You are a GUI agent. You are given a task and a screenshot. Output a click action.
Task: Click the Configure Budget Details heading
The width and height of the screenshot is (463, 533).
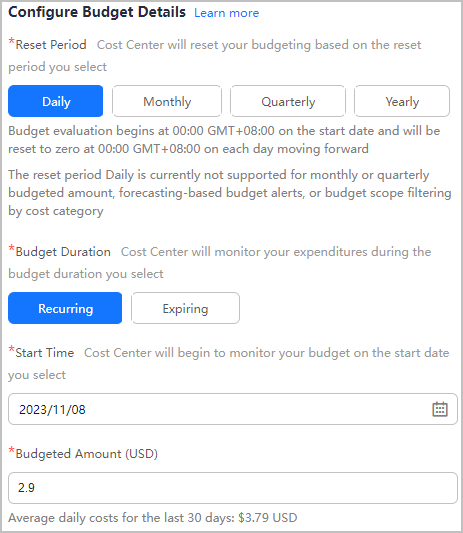[97, 12]
